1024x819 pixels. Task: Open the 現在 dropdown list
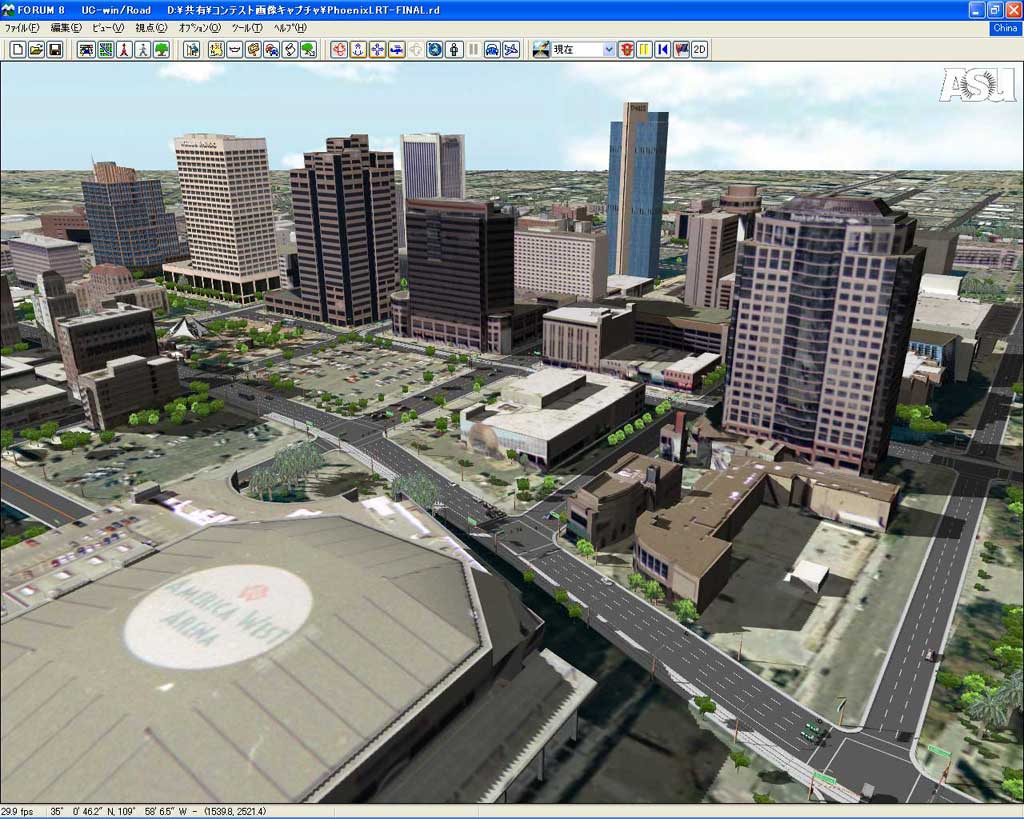[609, 50]
